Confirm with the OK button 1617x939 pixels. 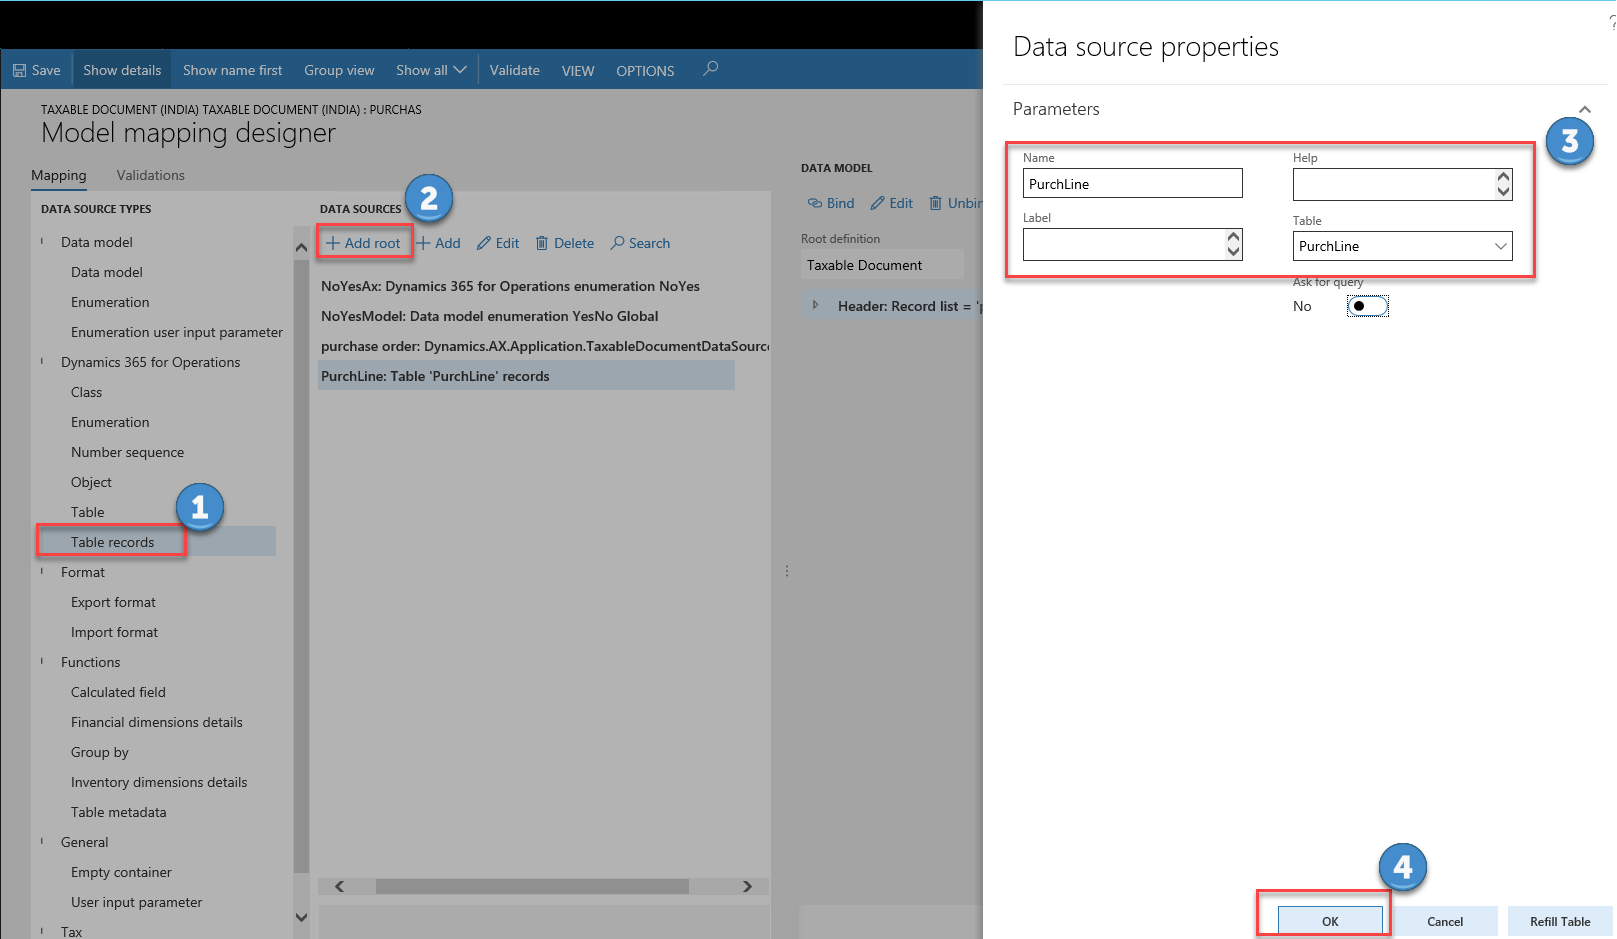coord(1329,921)
